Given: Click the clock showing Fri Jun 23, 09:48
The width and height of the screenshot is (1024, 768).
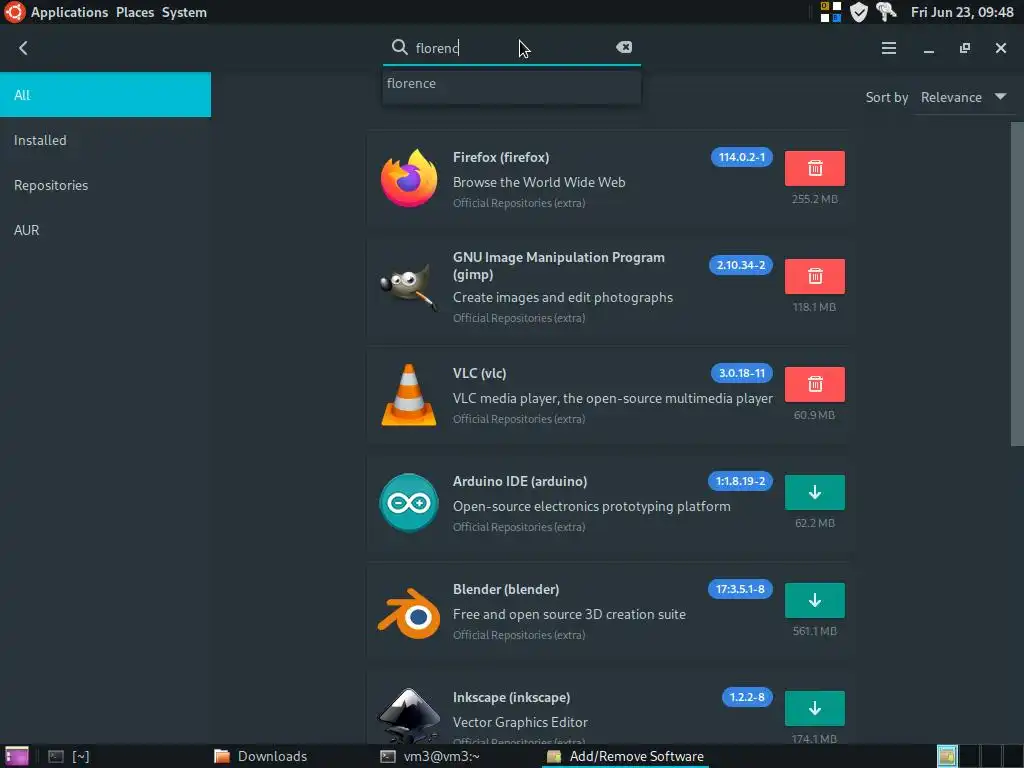Looking at the screenshot, I should tap(962, 12).
